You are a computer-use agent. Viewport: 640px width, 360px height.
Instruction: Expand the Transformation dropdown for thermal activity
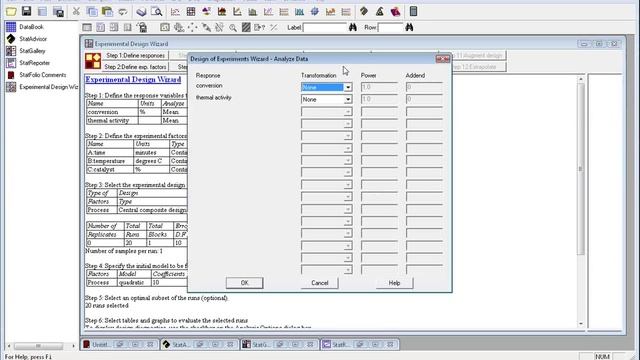(x=348, y=99)
